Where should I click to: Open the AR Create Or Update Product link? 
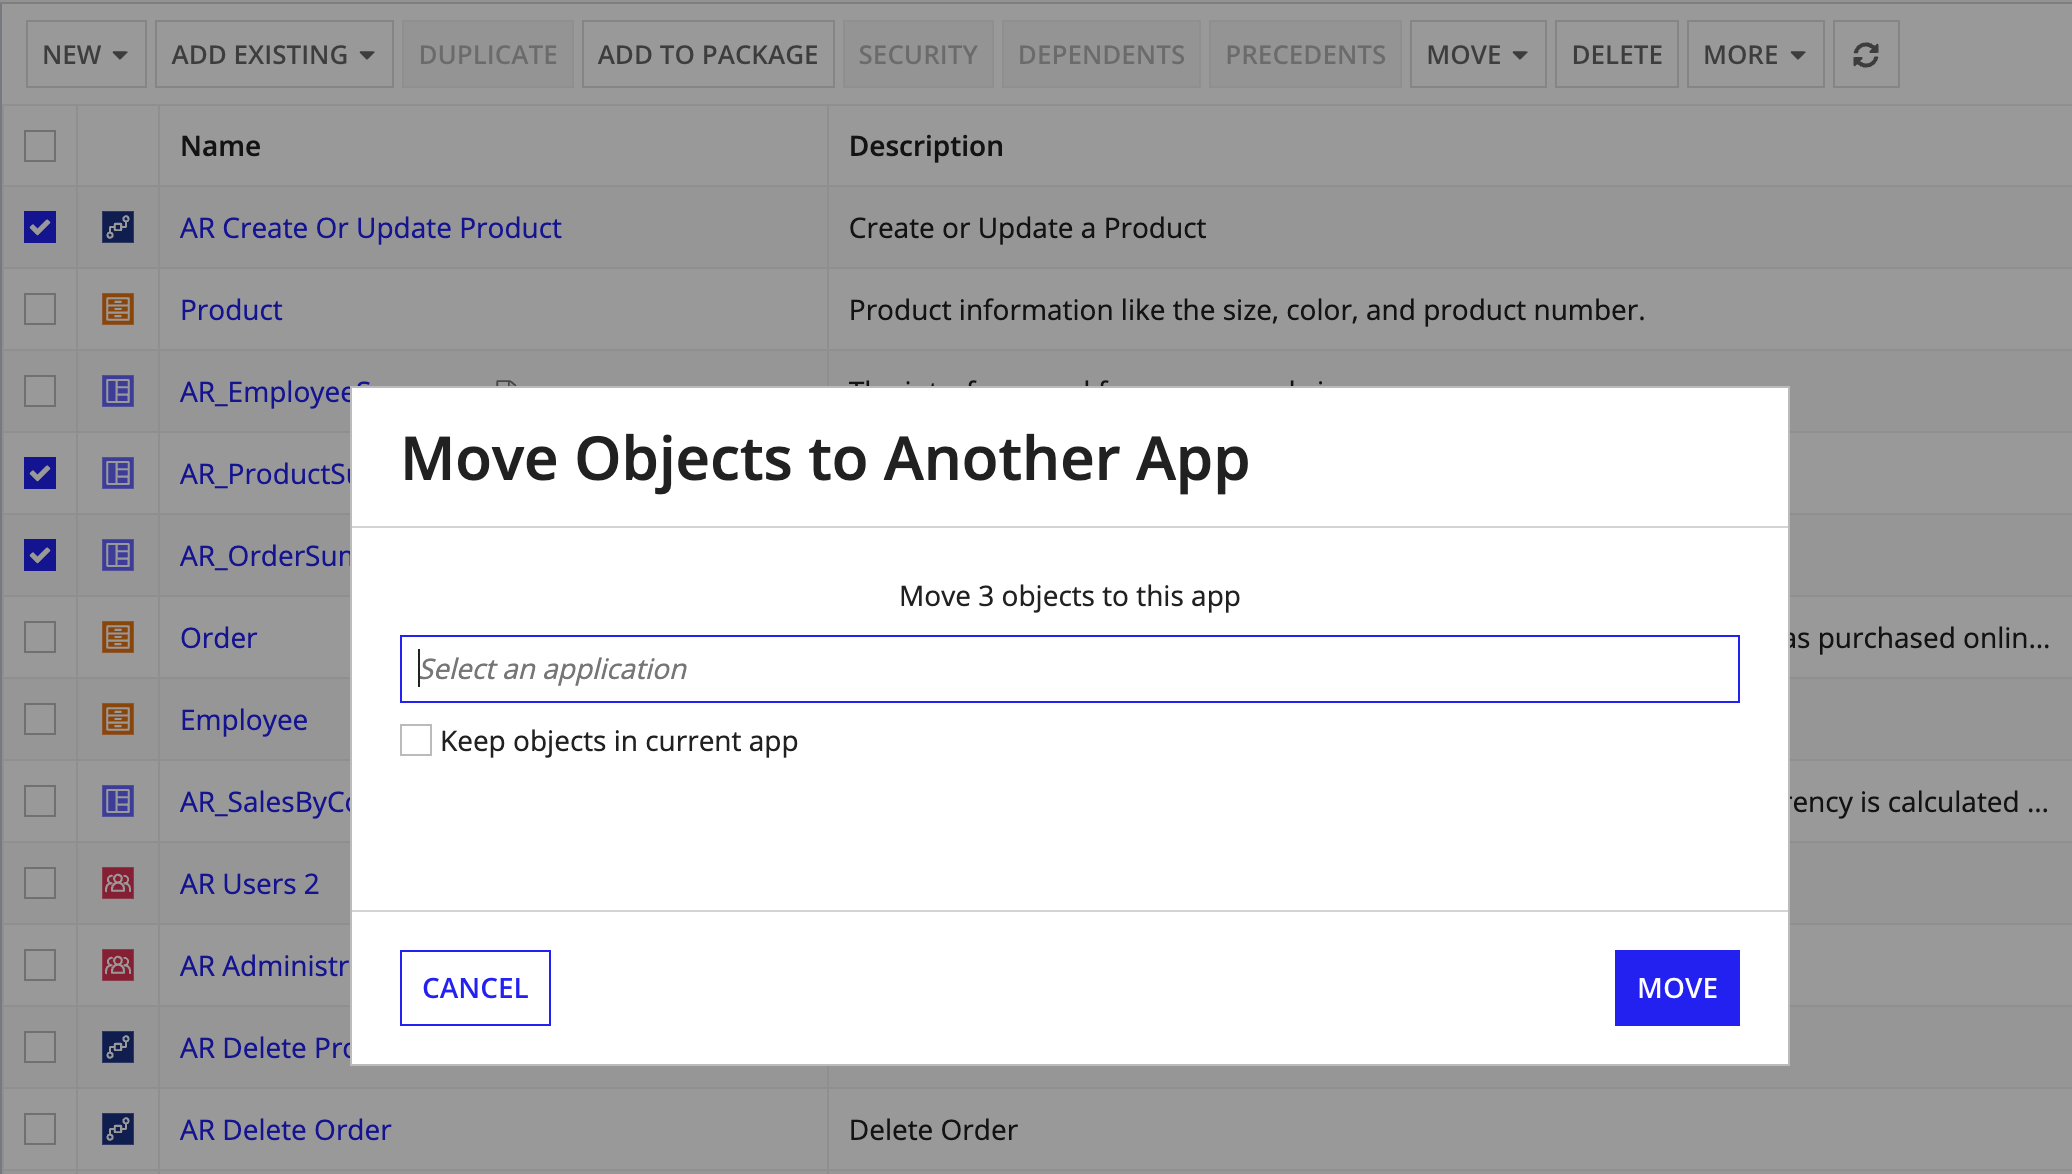pos(371,228)
